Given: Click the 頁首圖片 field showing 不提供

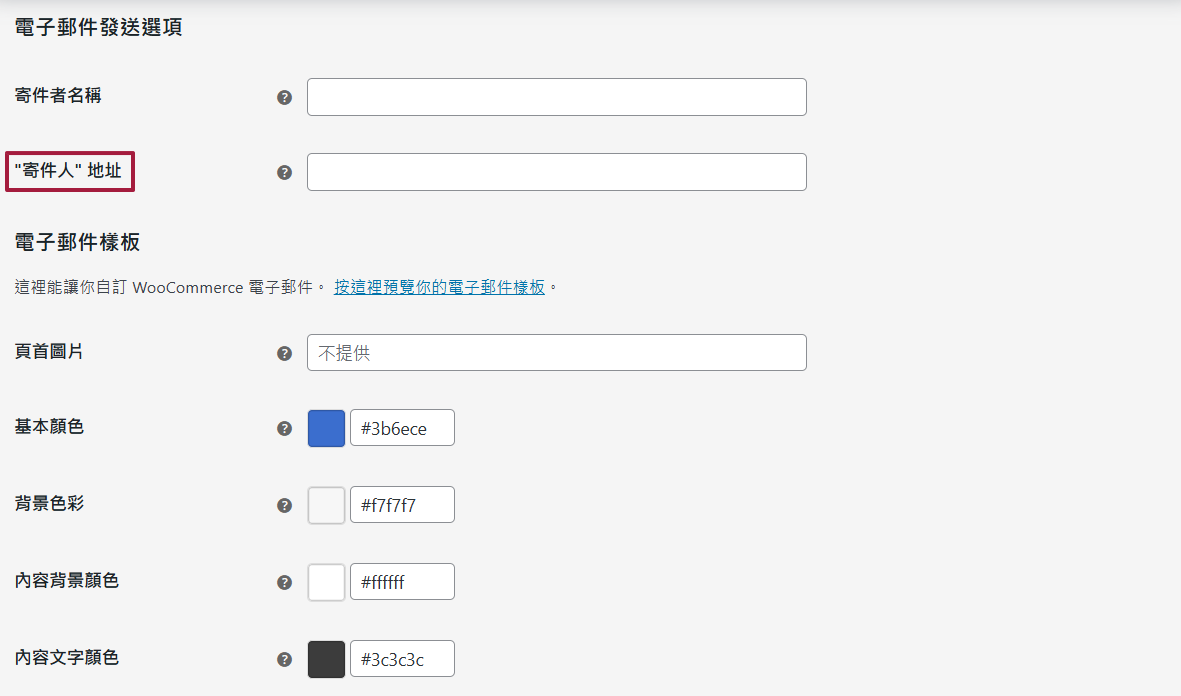Looking at the screenshot, I should (x=556, y=352).
